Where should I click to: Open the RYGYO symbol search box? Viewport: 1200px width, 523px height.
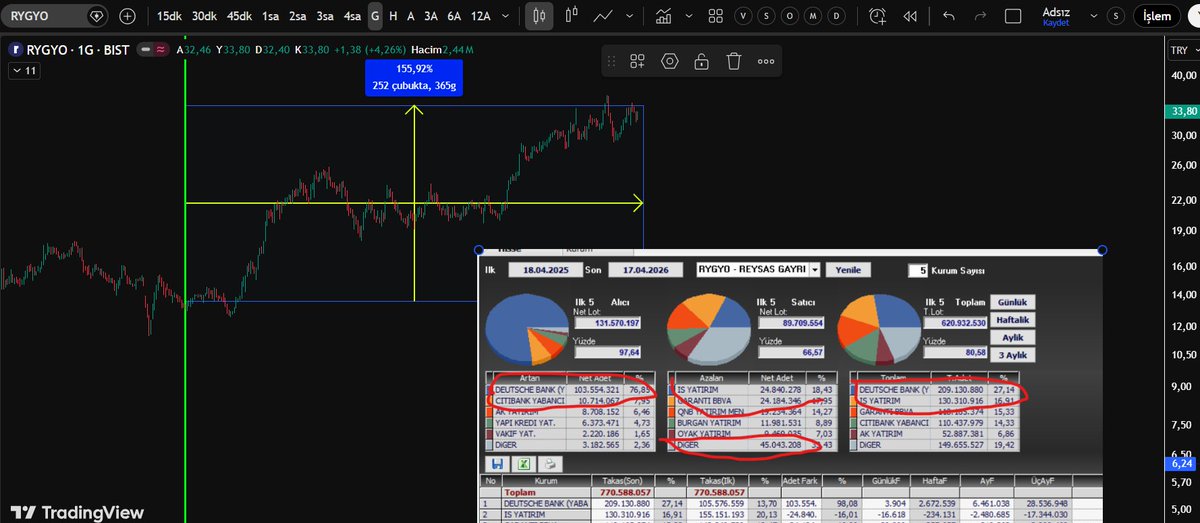pyautogui.click(x=55, y=16)
